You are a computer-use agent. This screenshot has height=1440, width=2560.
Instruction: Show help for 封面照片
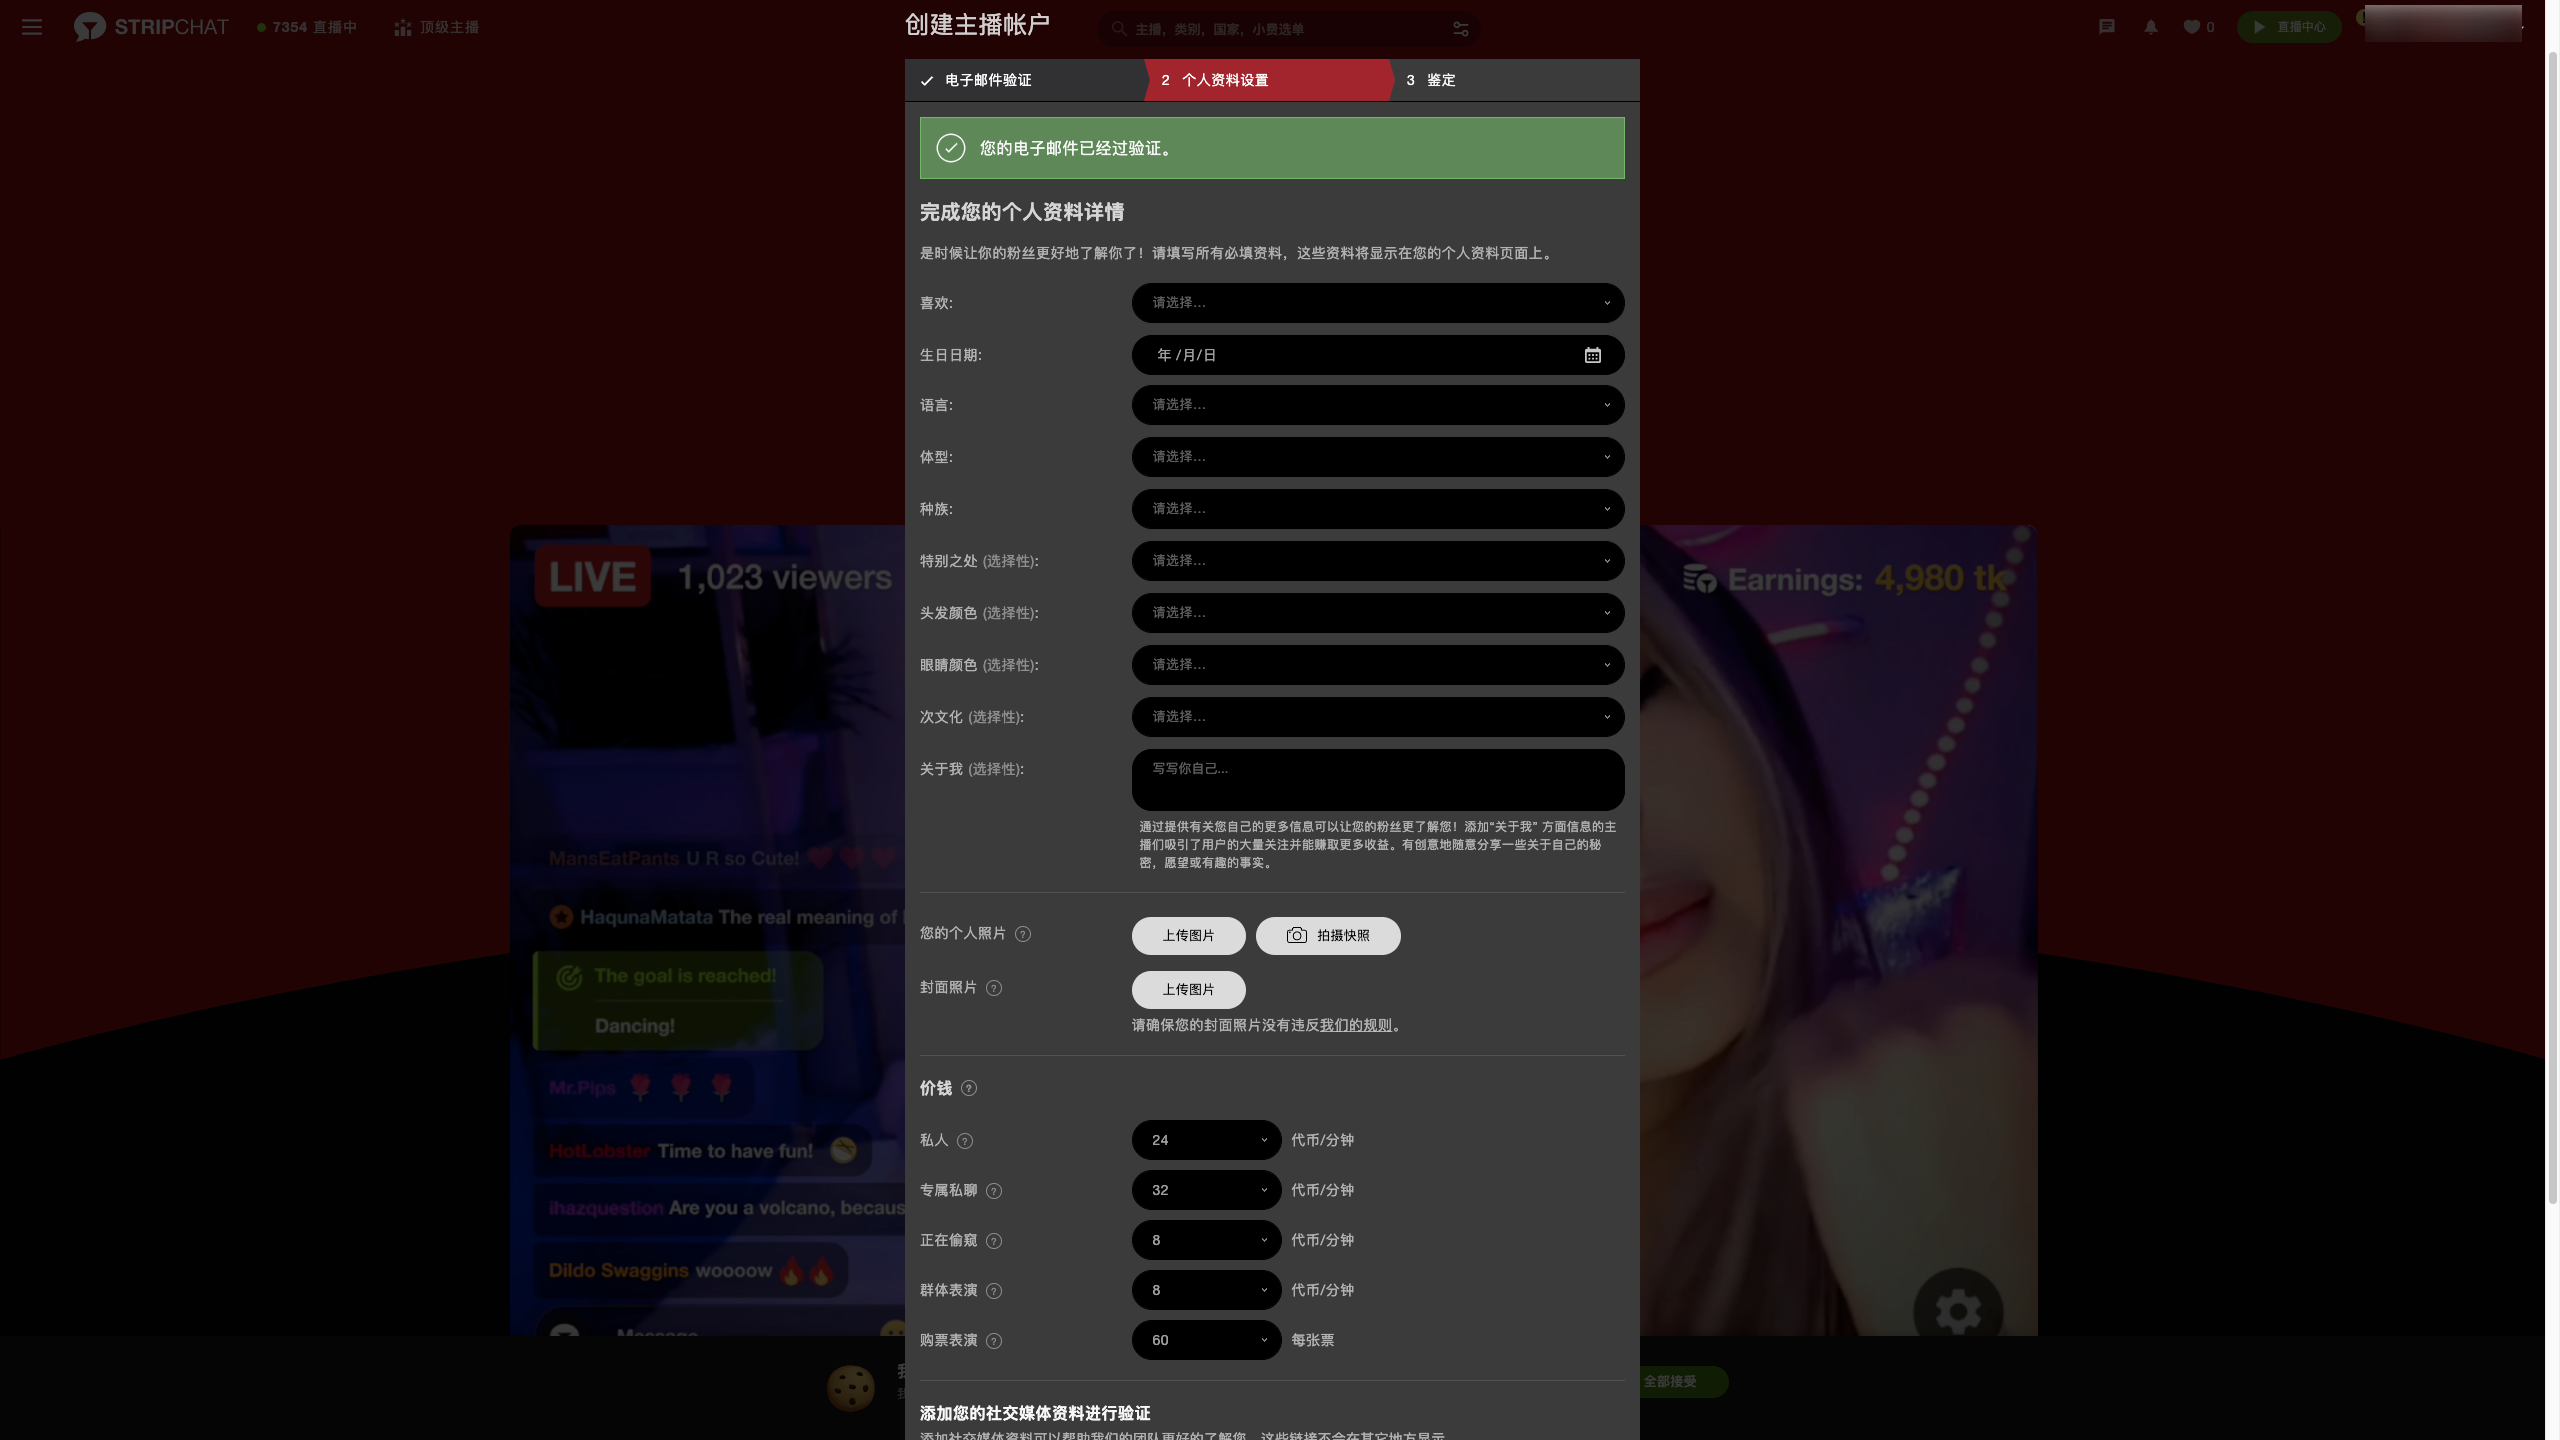point(994,988)
